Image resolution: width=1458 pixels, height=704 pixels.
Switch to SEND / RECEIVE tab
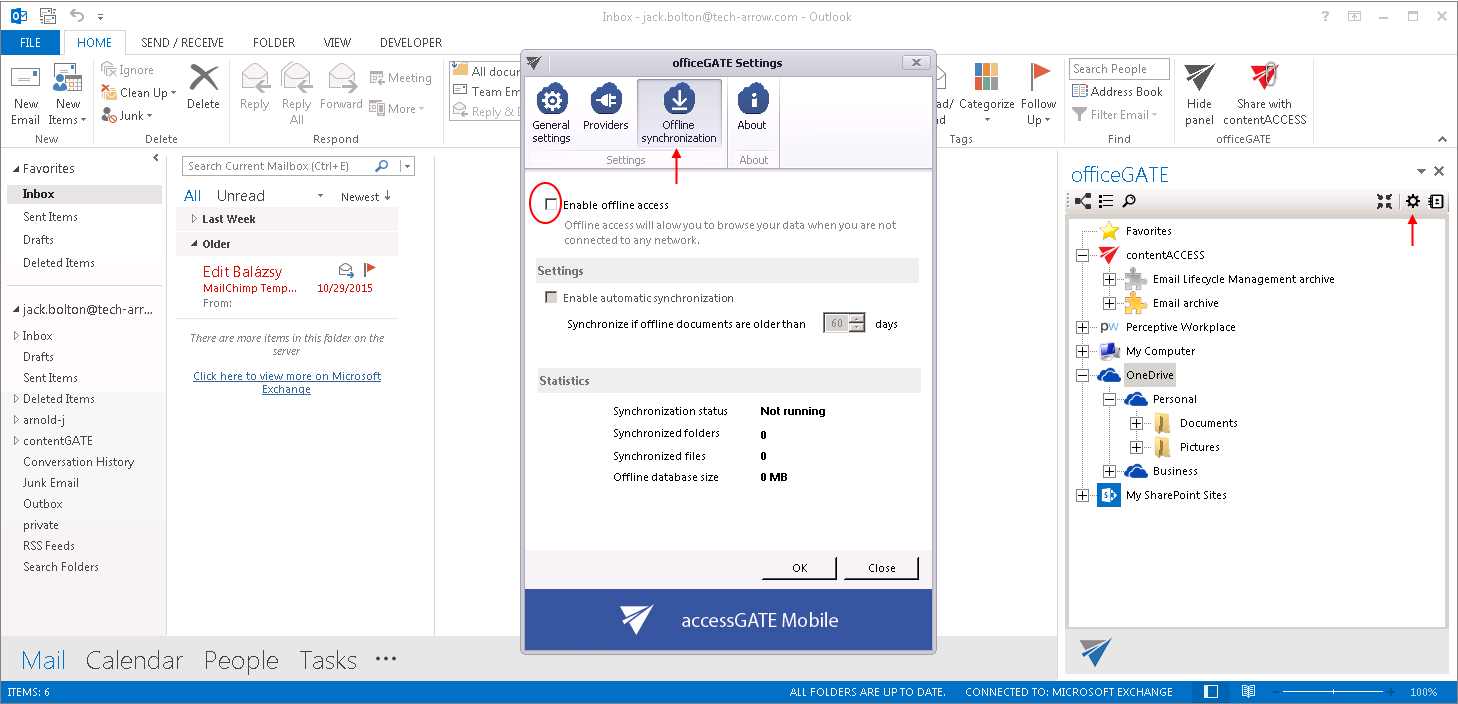pos(182,43)
